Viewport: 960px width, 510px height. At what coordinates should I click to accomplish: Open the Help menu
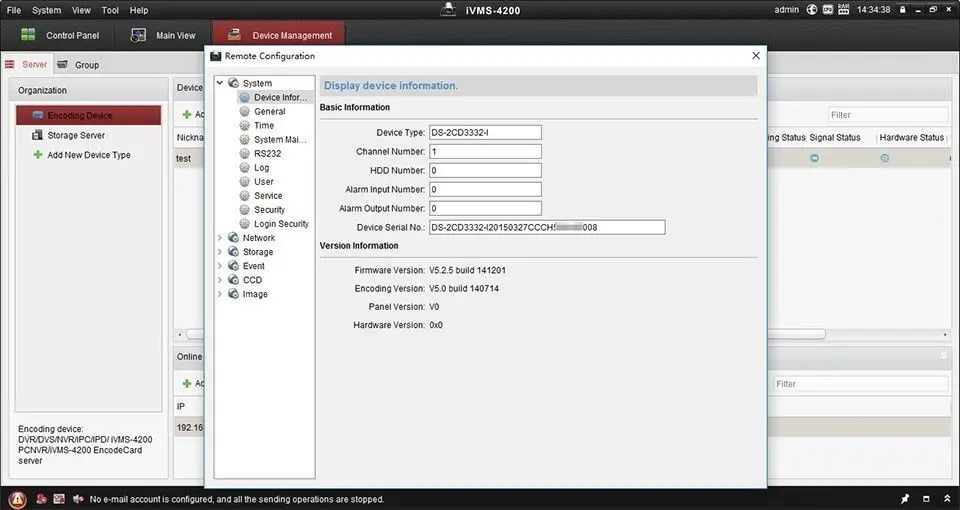pyautogui.click(x=139, y=10)
